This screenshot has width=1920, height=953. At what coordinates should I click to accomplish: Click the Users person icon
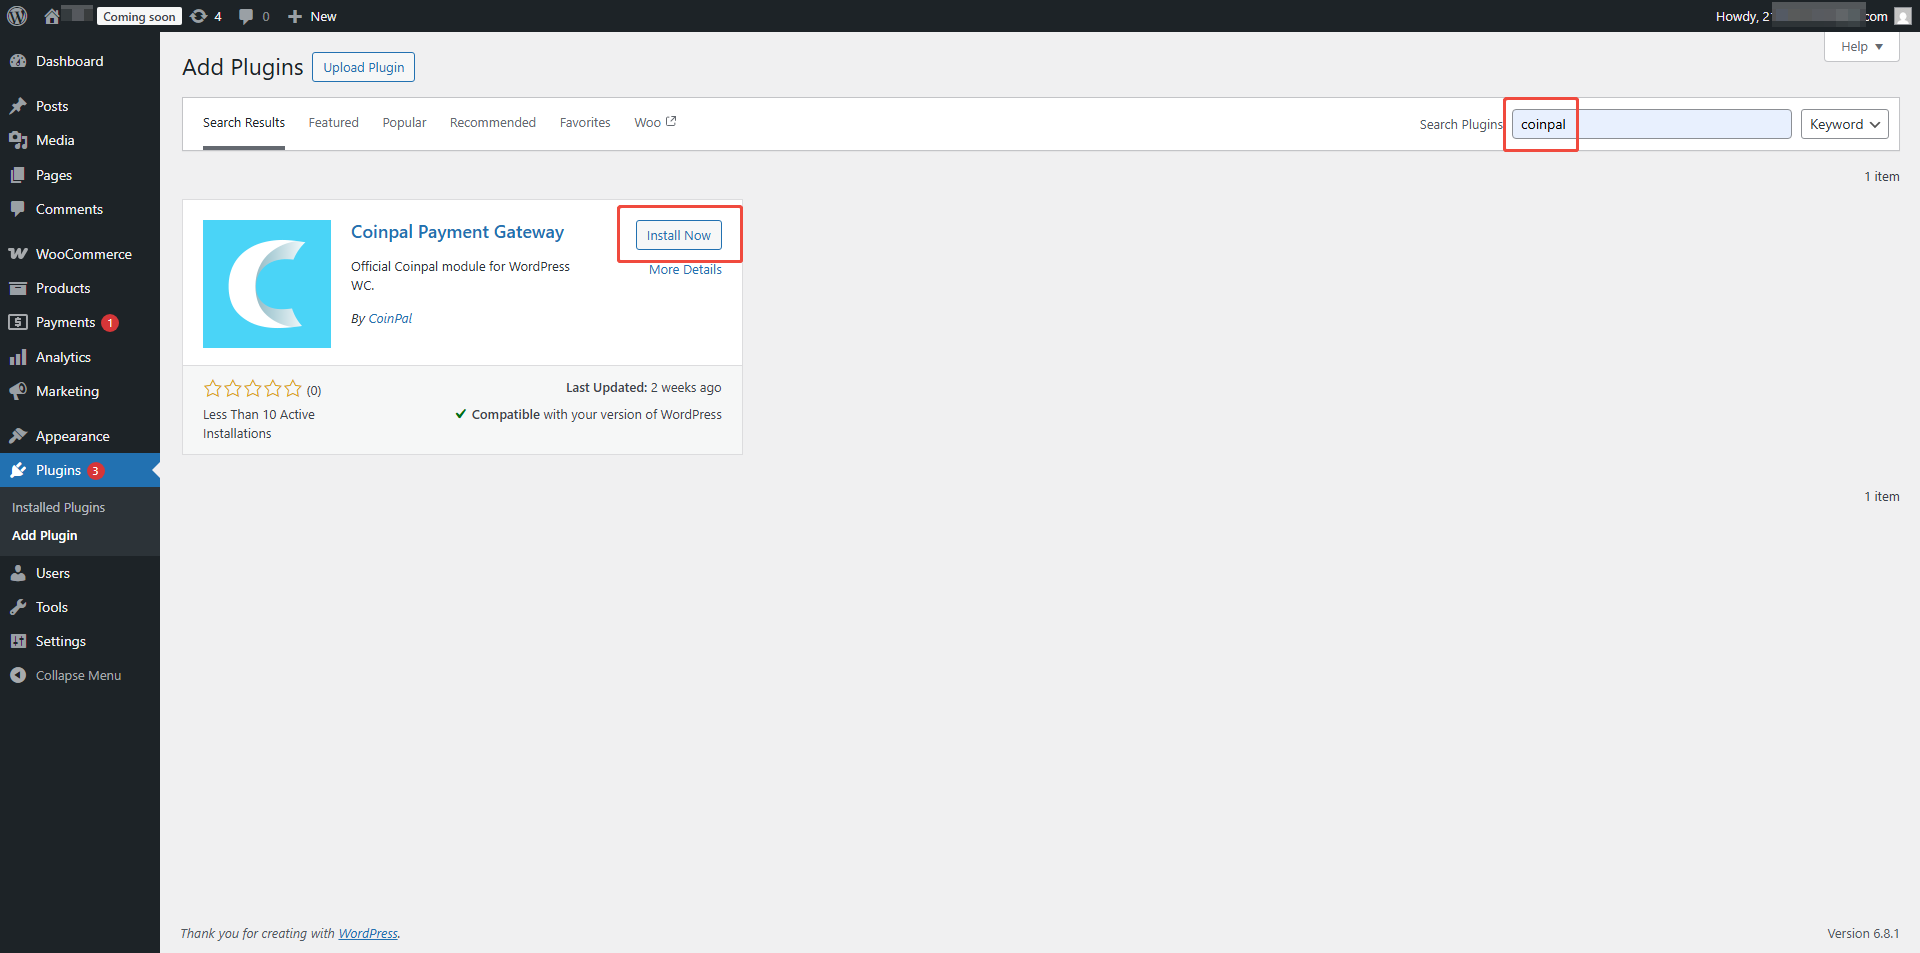click(x=18, y=573)
